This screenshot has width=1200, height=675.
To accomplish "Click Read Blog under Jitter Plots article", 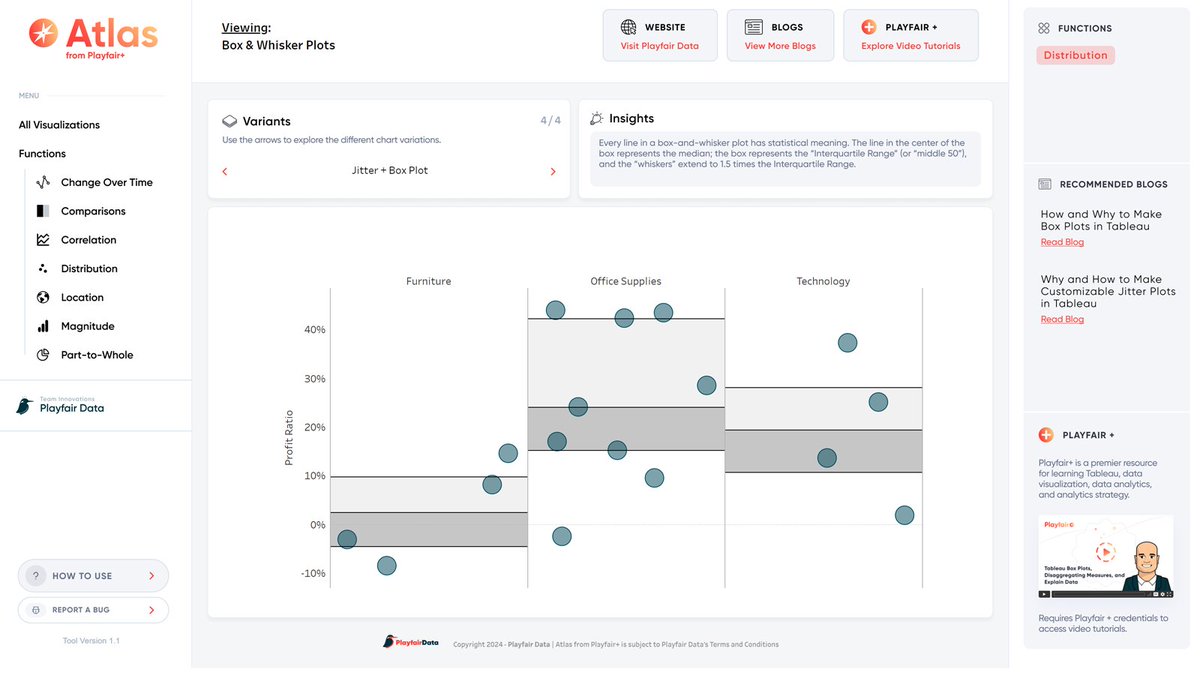I will 1062,319.
